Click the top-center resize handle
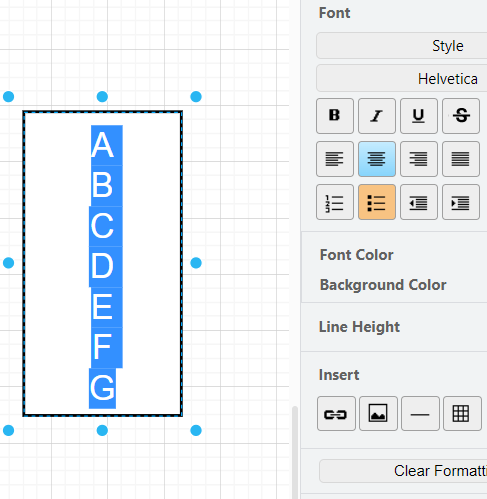 (x=102, y=97)
